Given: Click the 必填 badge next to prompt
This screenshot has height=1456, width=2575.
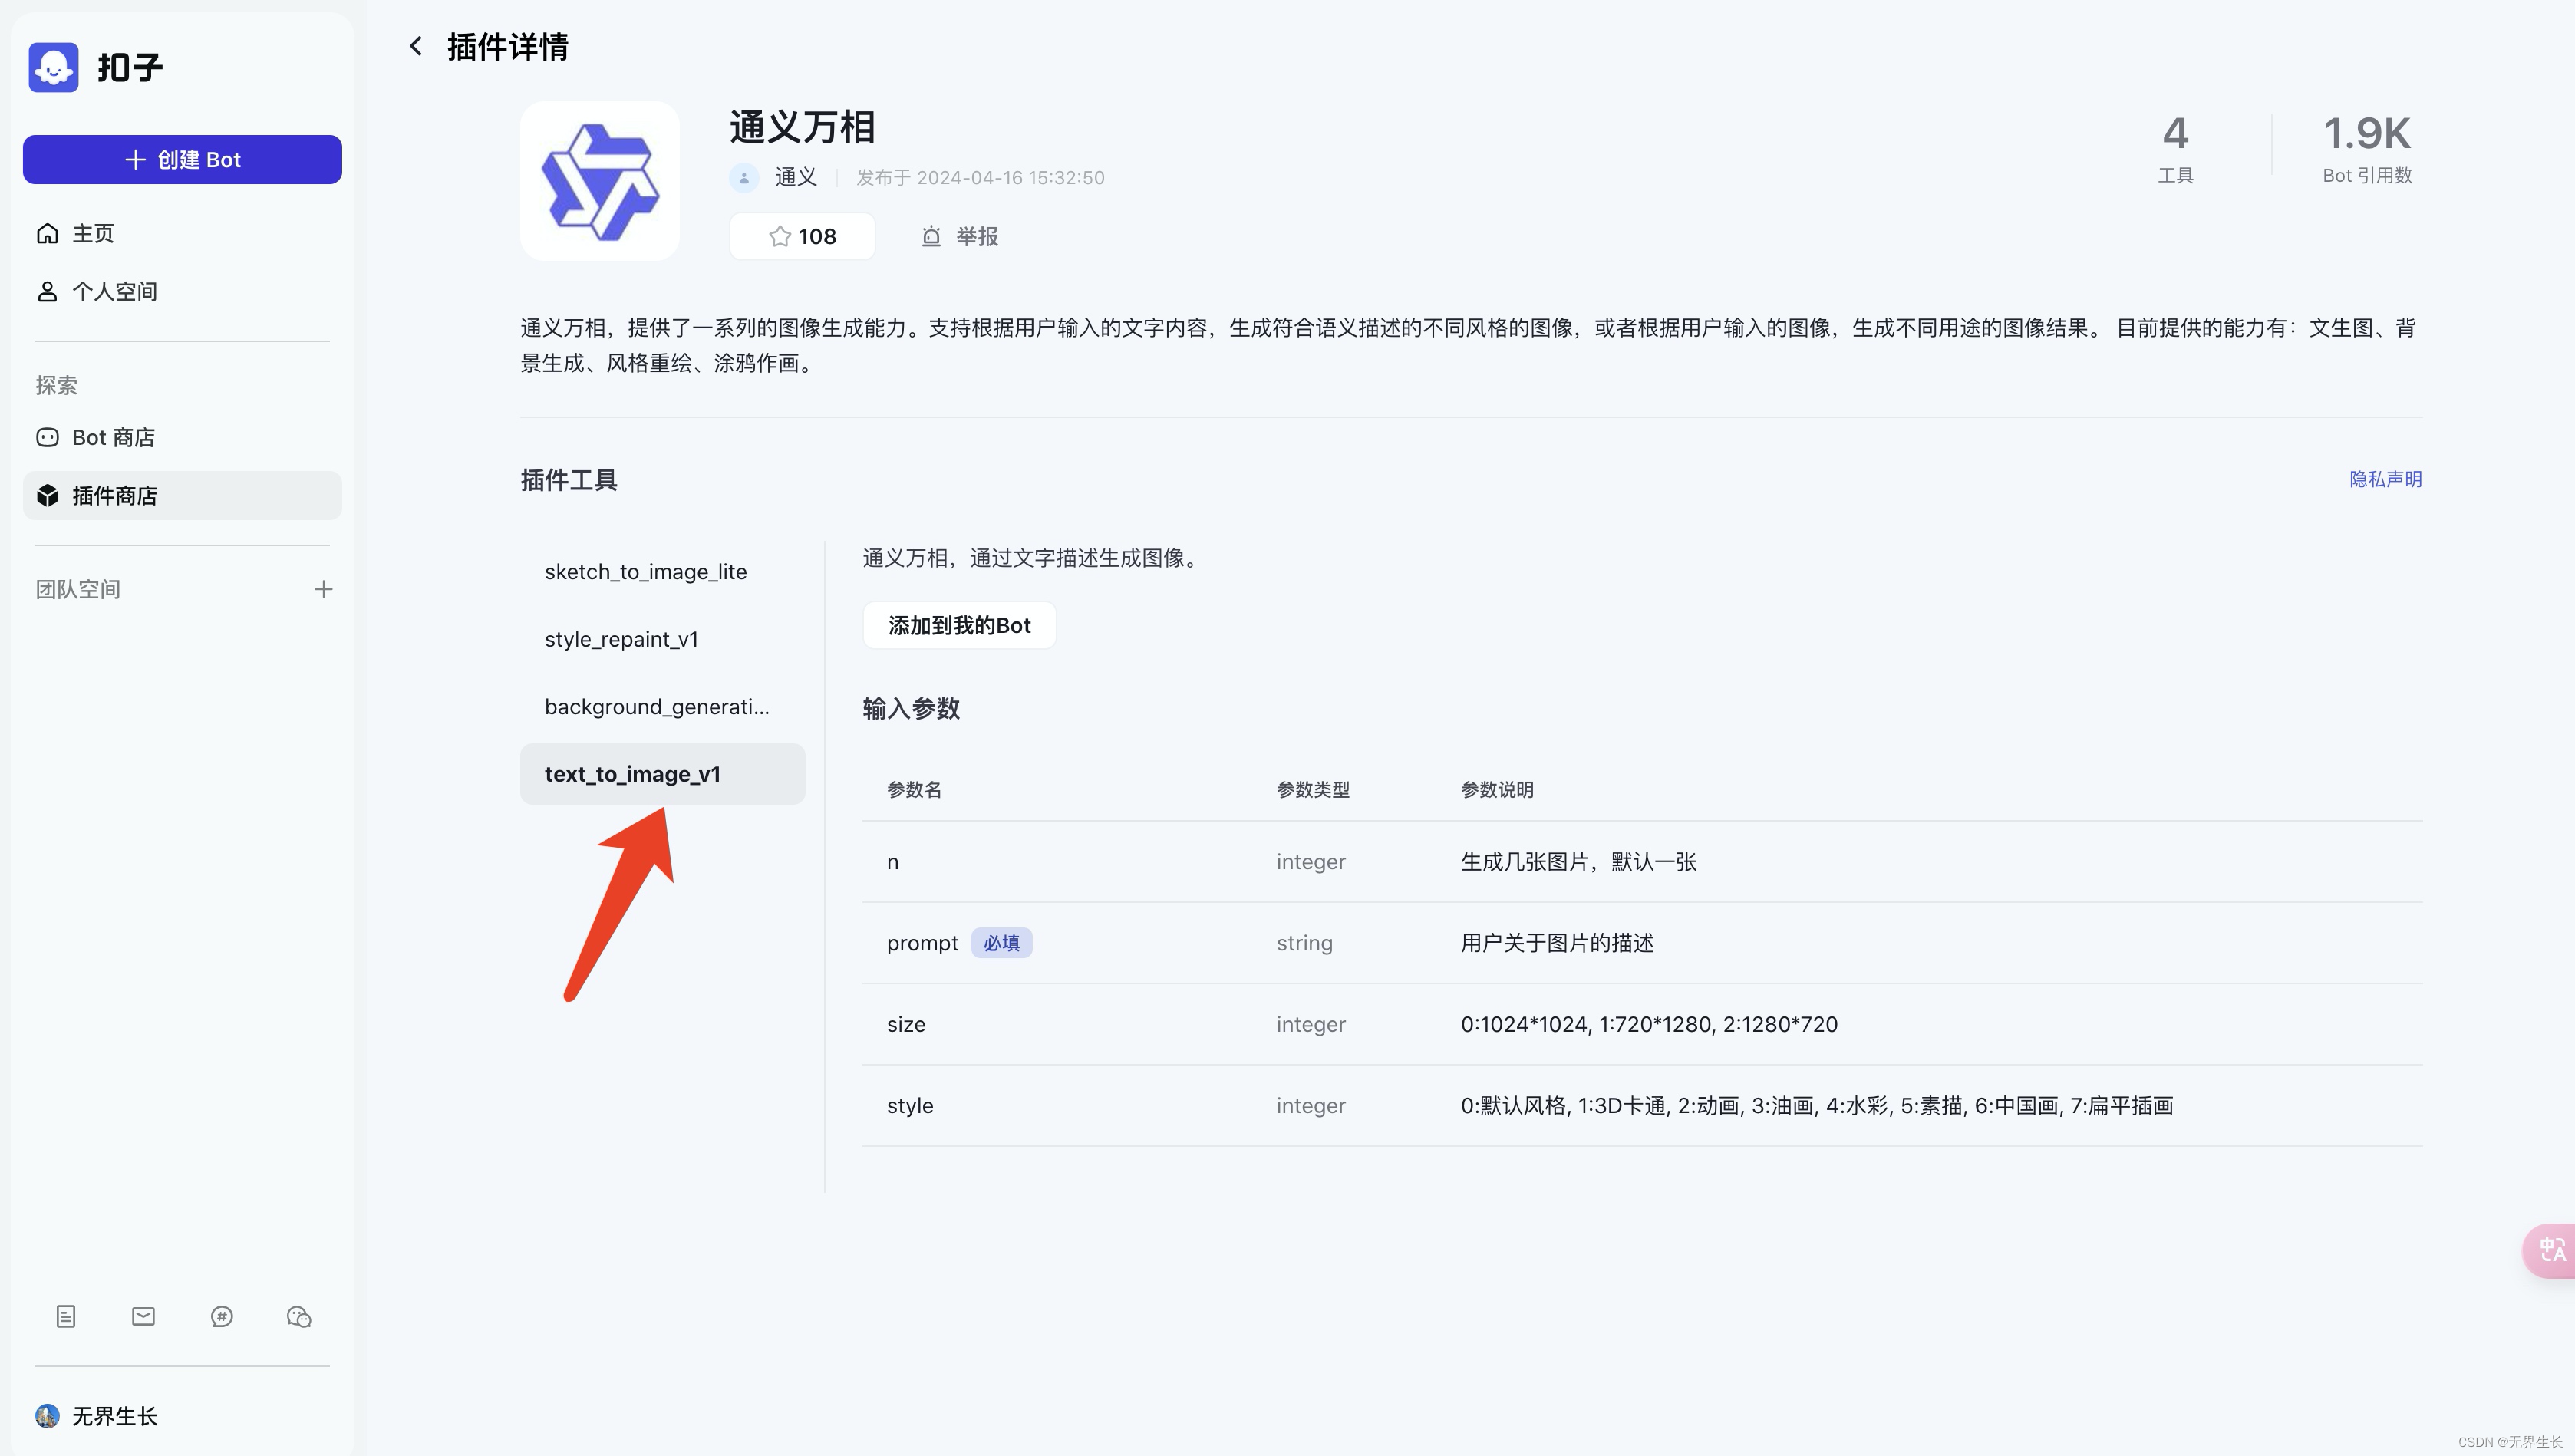Looking at the screenshot, I should click(1001, 943).
